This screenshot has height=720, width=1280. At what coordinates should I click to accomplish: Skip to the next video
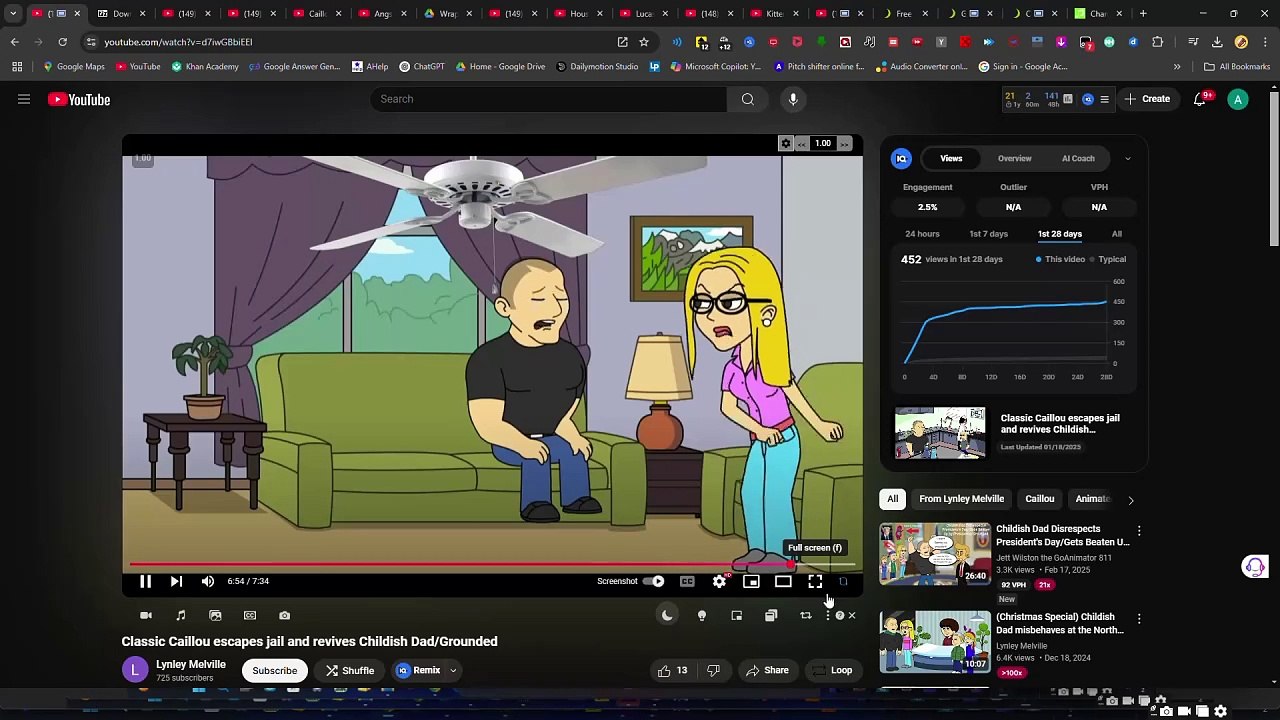coord(176,581)
